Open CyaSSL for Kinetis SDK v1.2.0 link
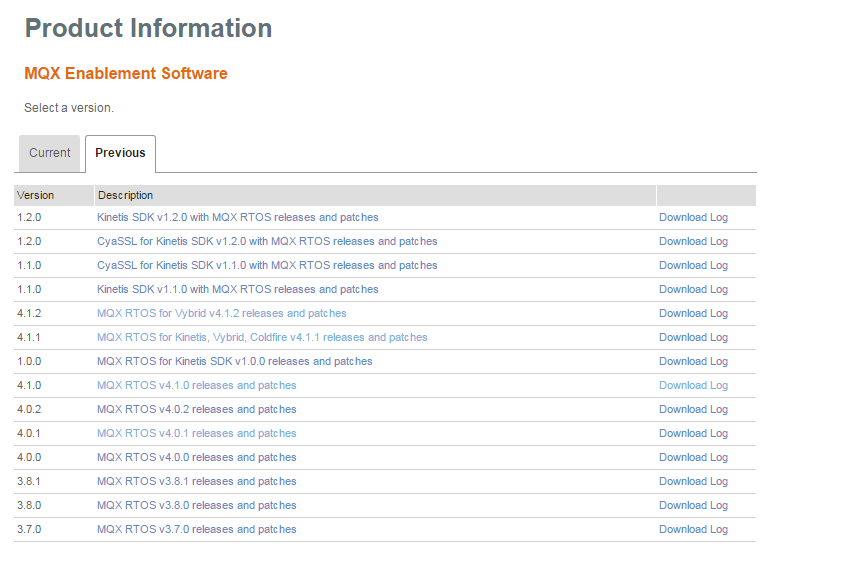The width and height of the screenshot is (853, 577). pos(267,241)
